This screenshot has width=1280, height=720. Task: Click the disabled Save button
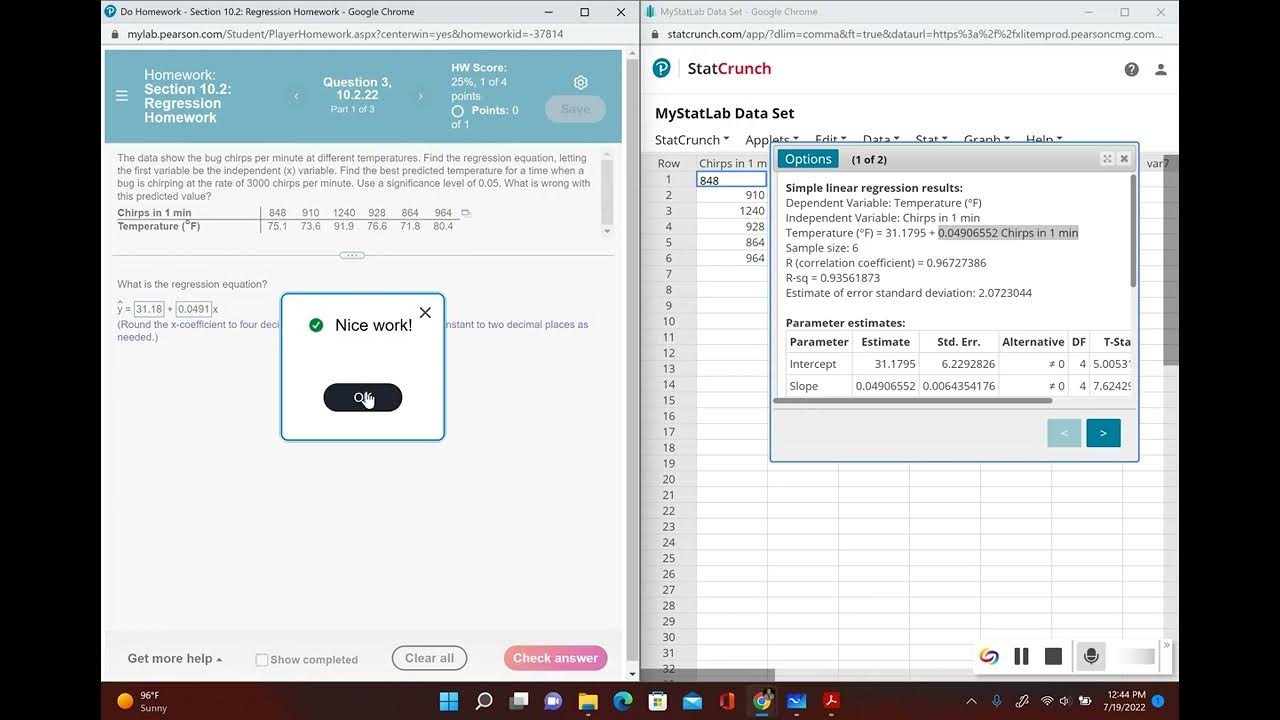(575, 109)
